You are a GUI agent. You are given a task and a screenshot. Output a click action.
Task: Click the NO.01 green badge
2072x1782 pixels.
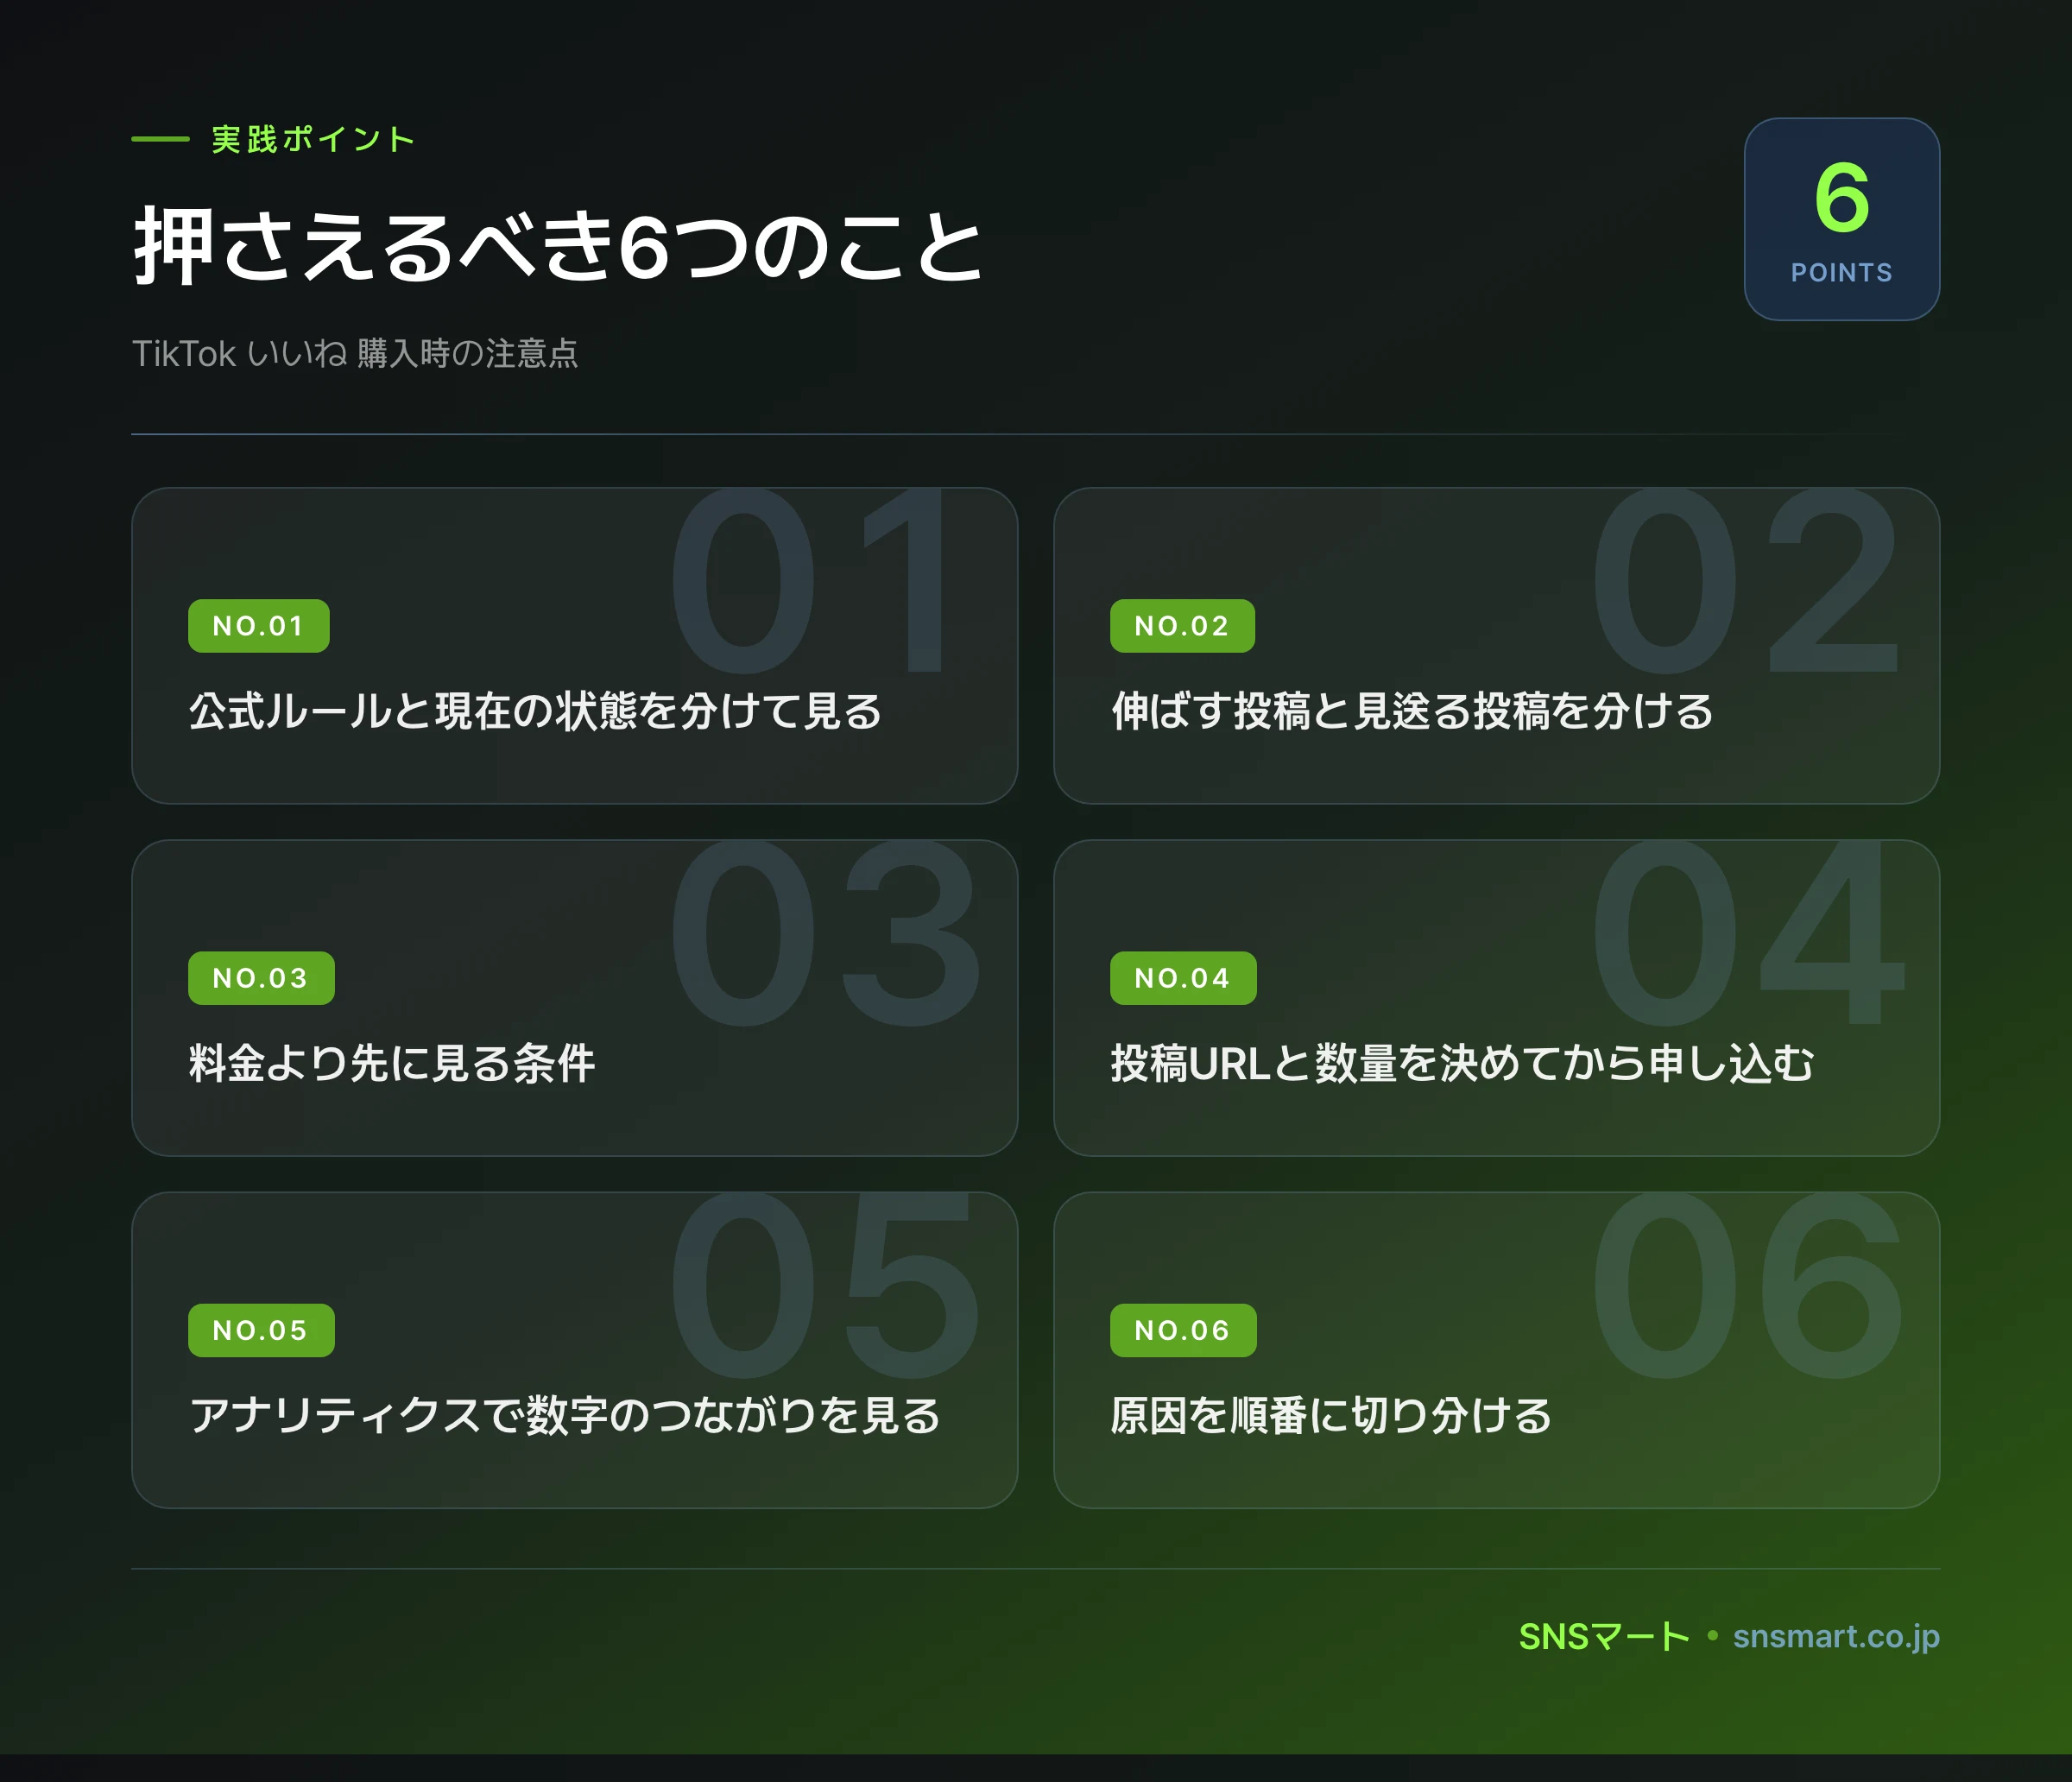(x=258, y=626)
